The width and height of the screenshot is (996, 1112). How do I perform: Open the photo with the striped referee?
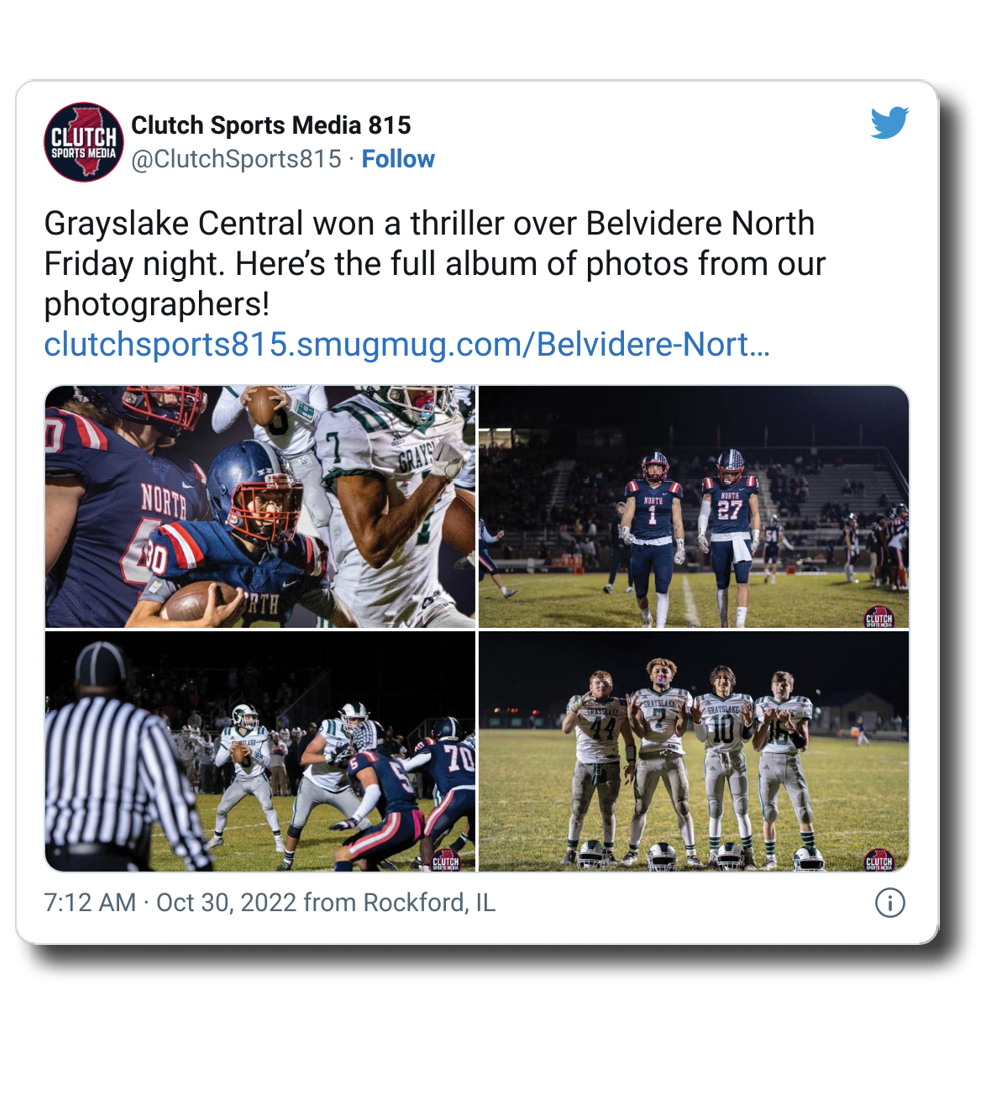click(260, 751)
